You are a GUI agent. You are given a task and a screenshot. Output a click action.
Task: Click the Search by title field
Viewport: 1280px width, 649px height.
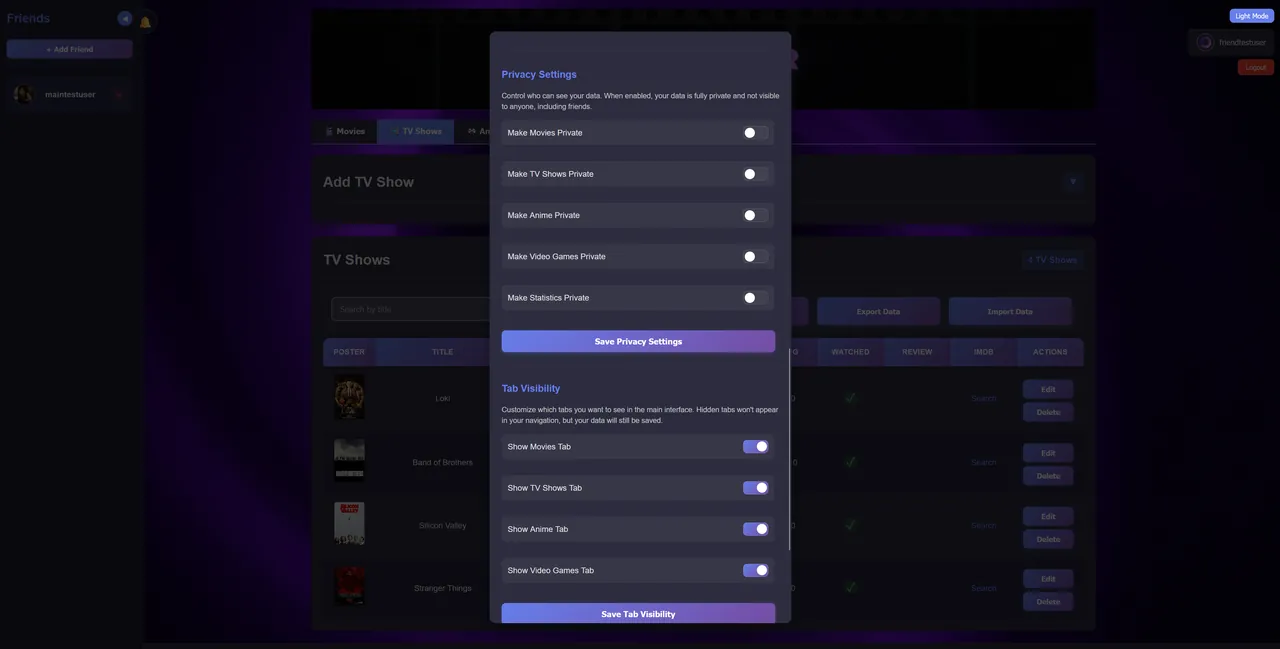click(x=411, y=309)
